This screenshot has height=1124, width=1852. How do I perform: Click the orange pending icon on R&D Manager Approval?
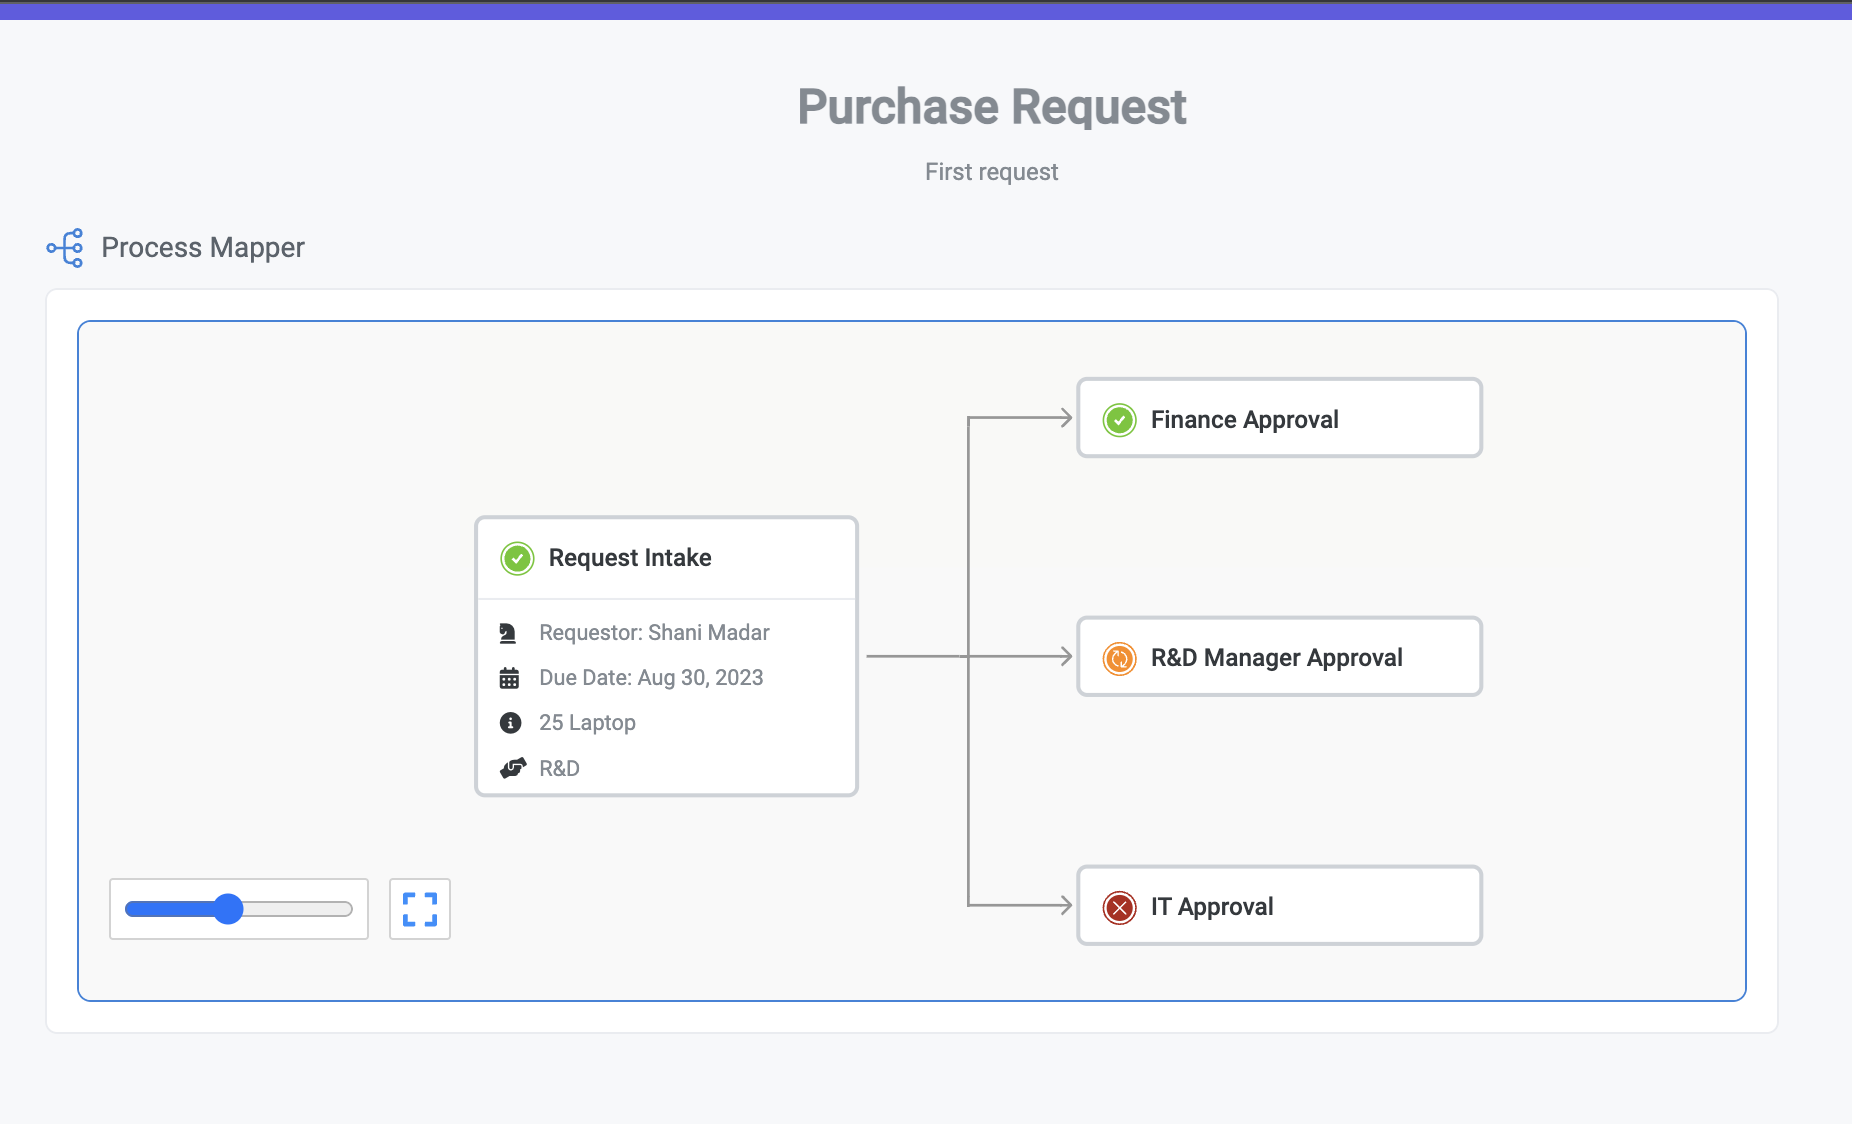click(x=1119, y=658)
